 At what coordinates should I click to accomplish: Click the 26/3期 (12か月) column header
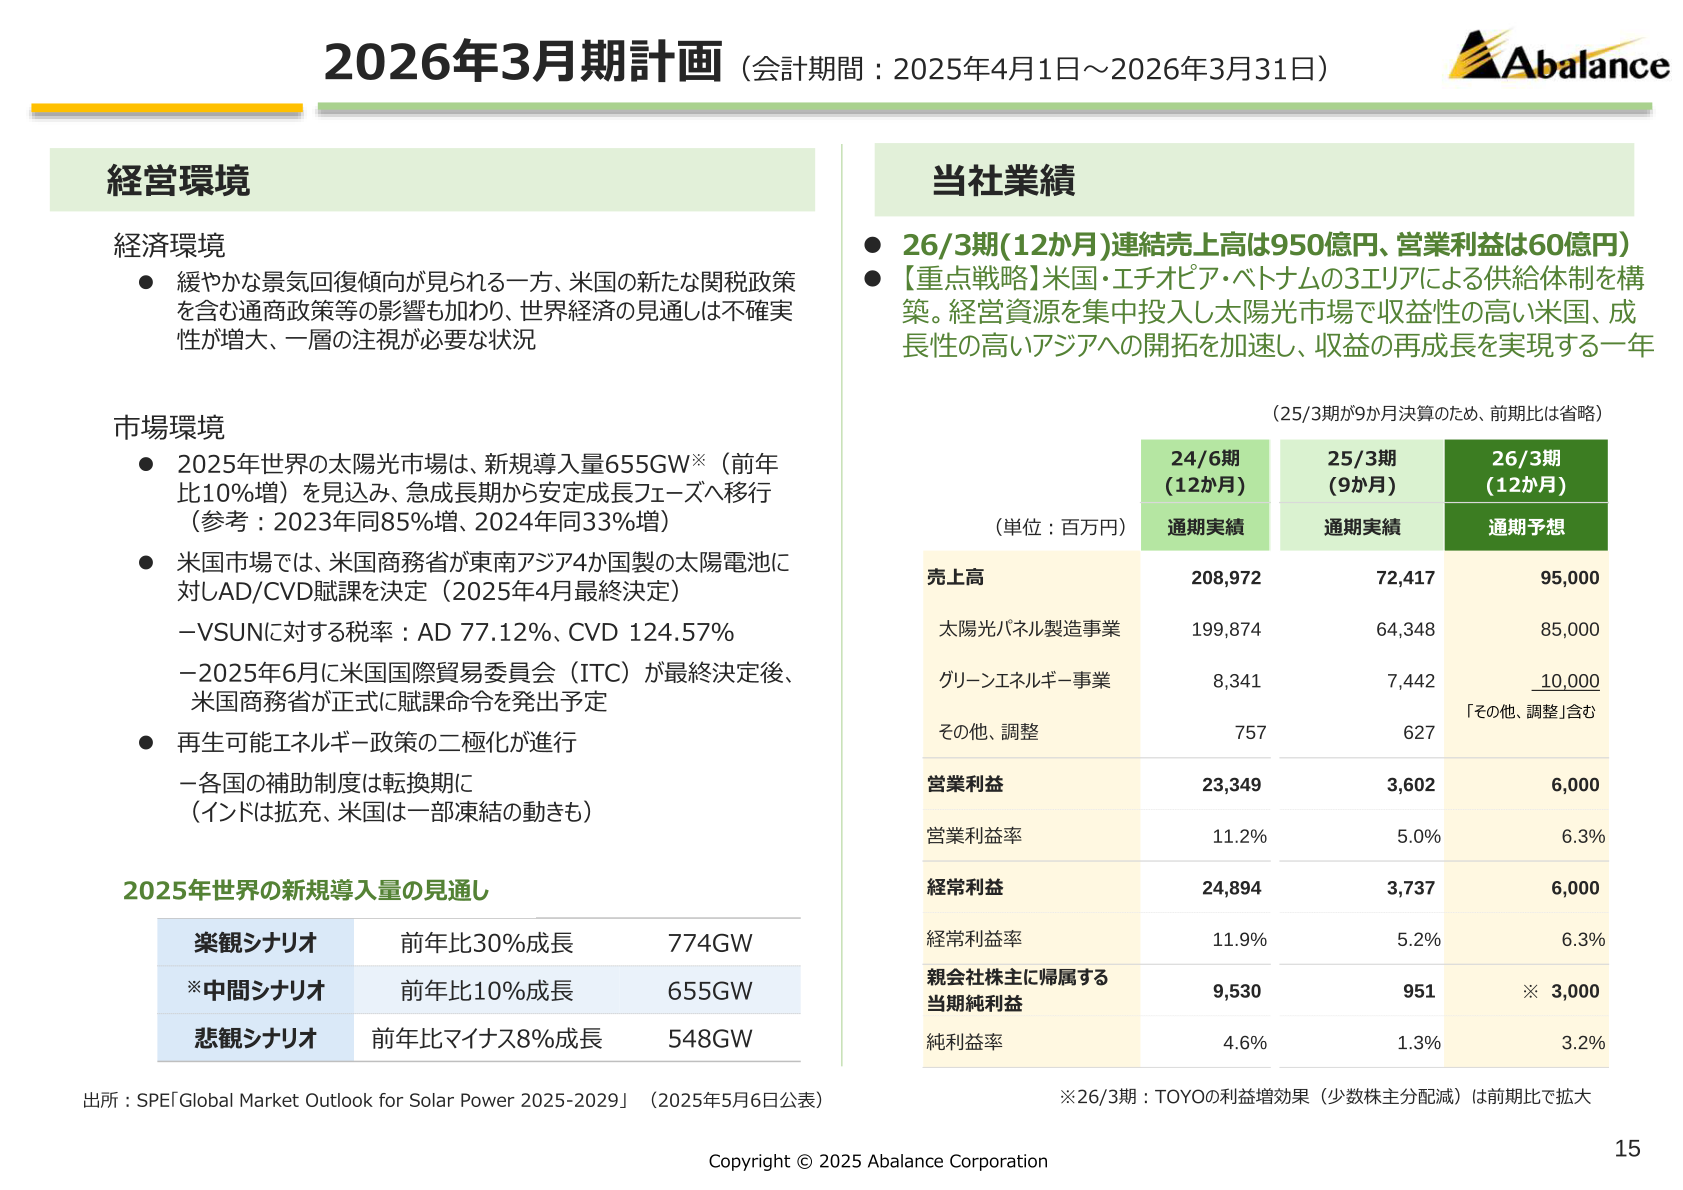pos(1526,471)
